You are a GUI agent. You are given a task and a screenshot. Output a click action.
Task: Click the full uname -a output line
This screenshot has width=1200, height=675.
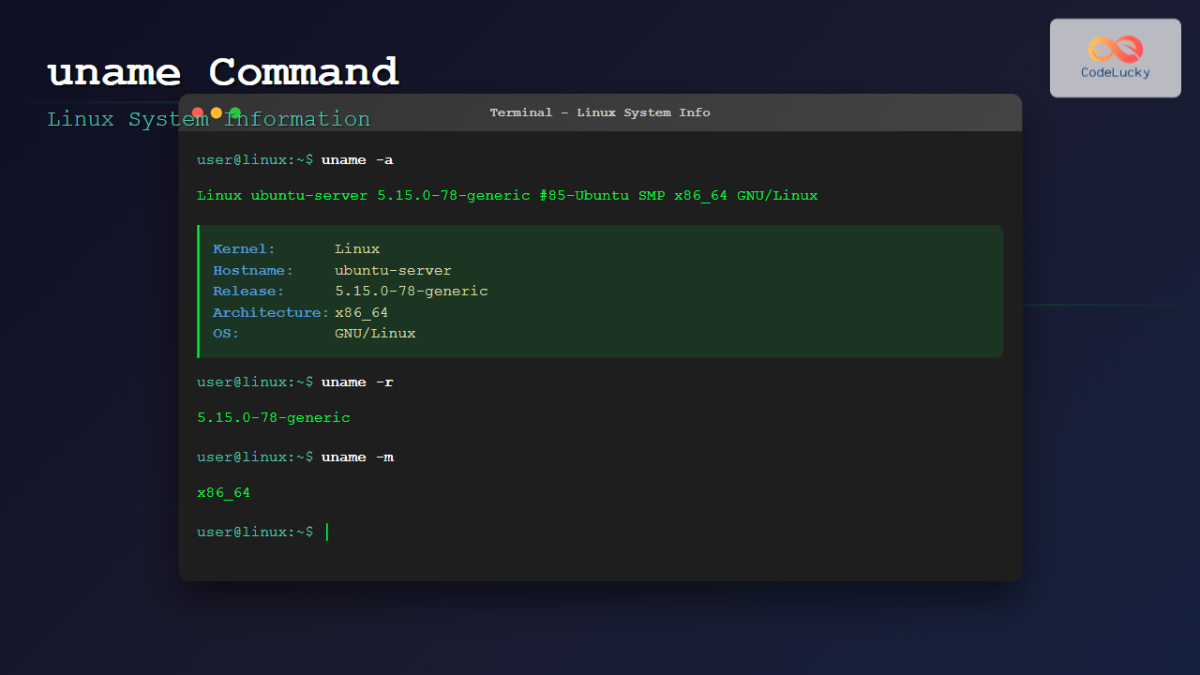pyautogui.click(x=506, y=195)
